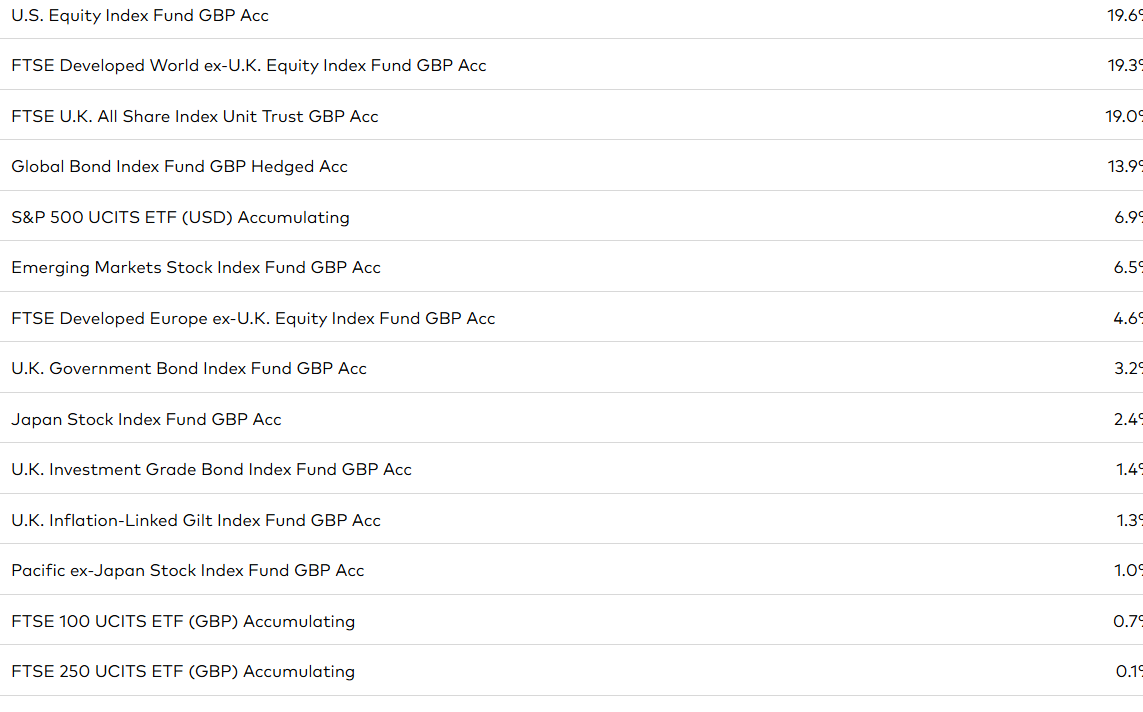Select the 0.7% FTSE 100 ETF percentage
The height and width of the screenshot is (712, 1143).
pos(1128,622)
